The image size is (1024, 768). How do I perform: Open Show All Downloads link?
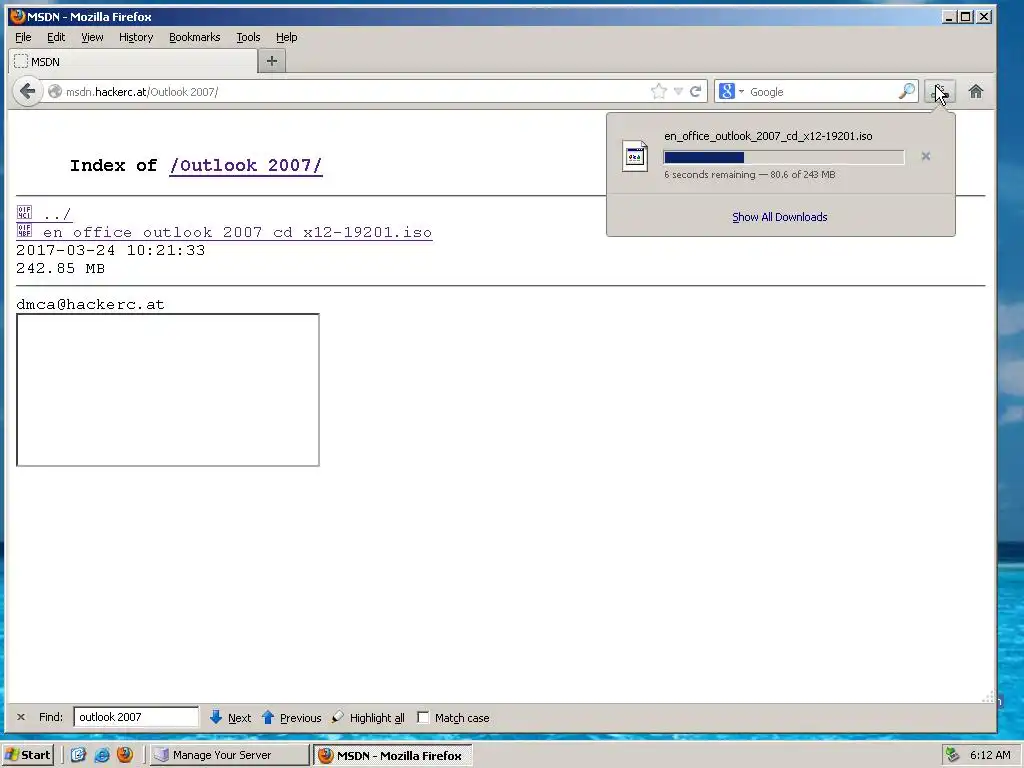coord(780,217)
